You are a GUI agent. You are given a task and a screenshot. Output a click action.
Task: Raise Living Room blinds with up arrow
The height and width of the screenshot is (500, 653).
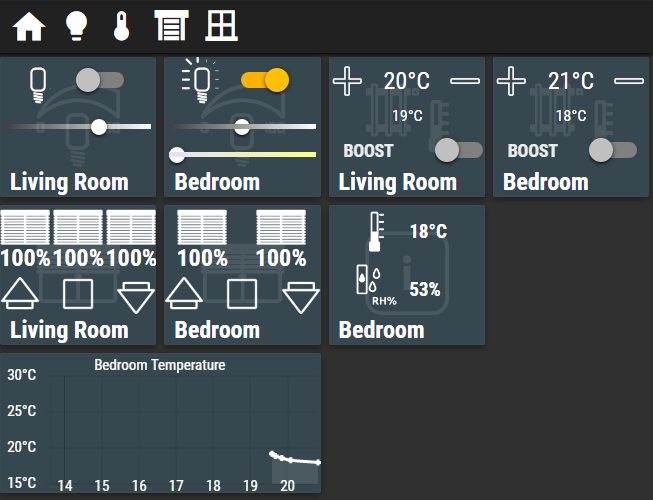20,294
